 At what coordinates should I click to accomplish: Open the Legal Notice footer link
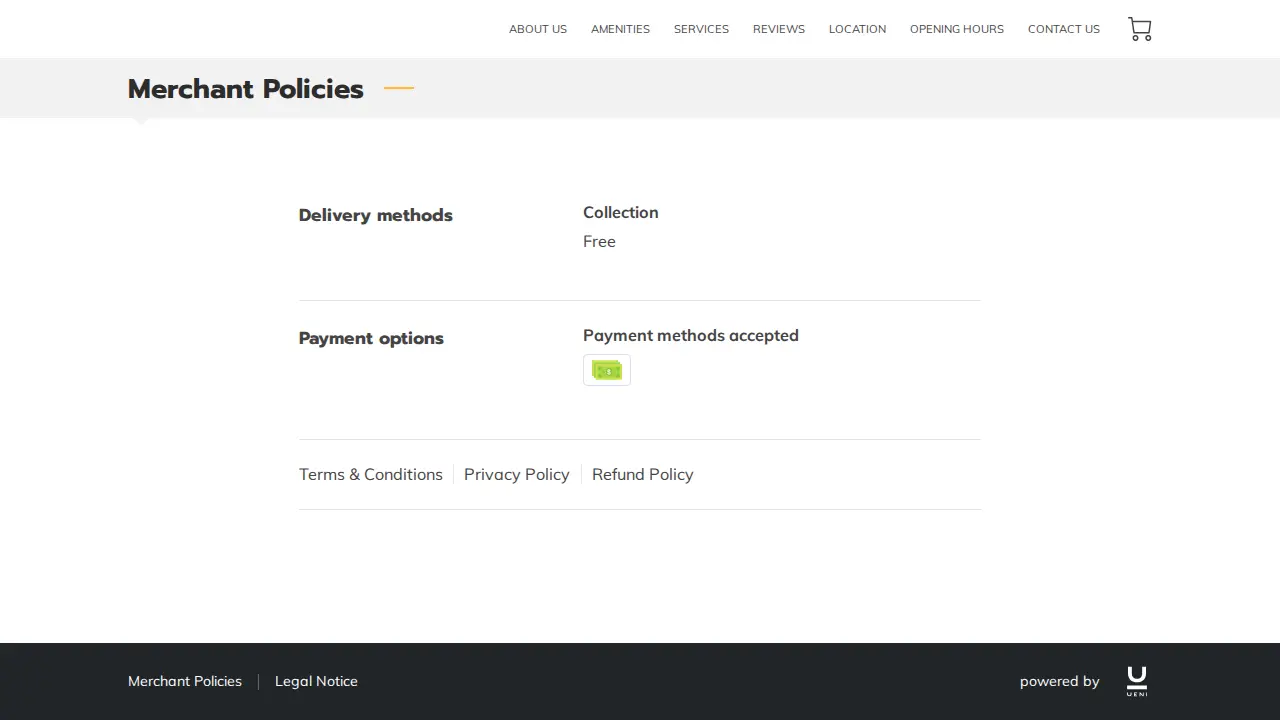tap(316, 681)
